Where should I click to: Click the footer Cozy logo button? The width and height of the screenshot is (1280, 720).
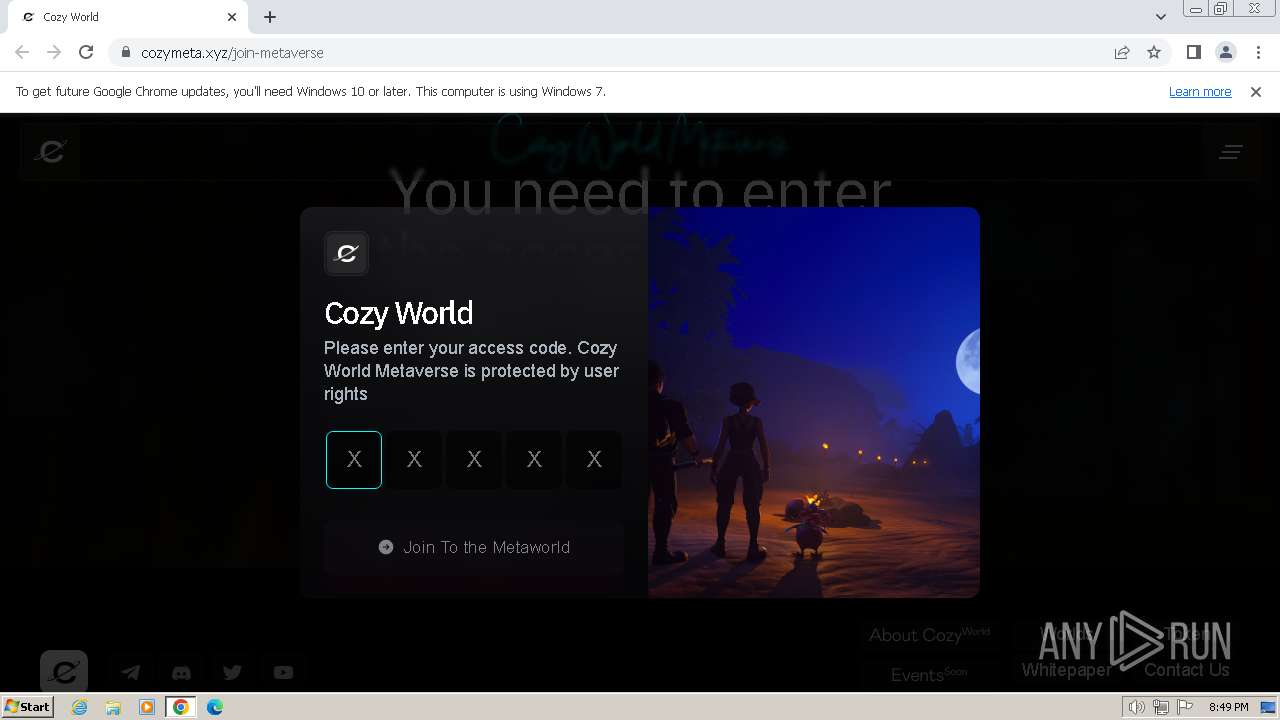point(64,671)
